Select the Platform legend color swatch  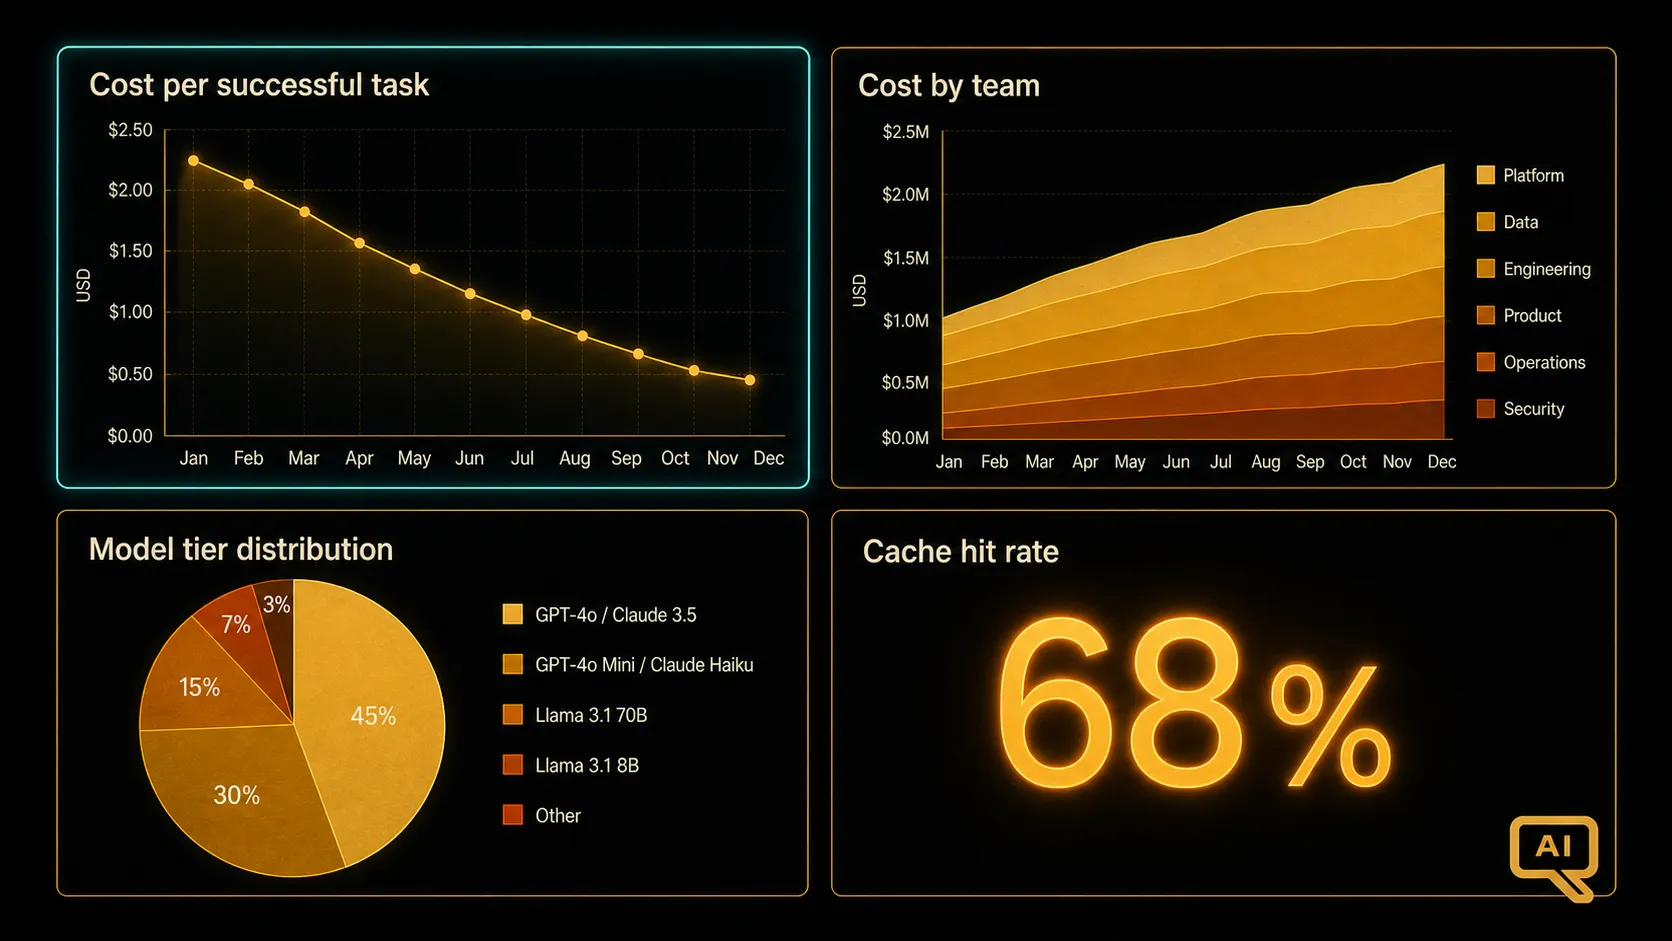point(1486,175)
